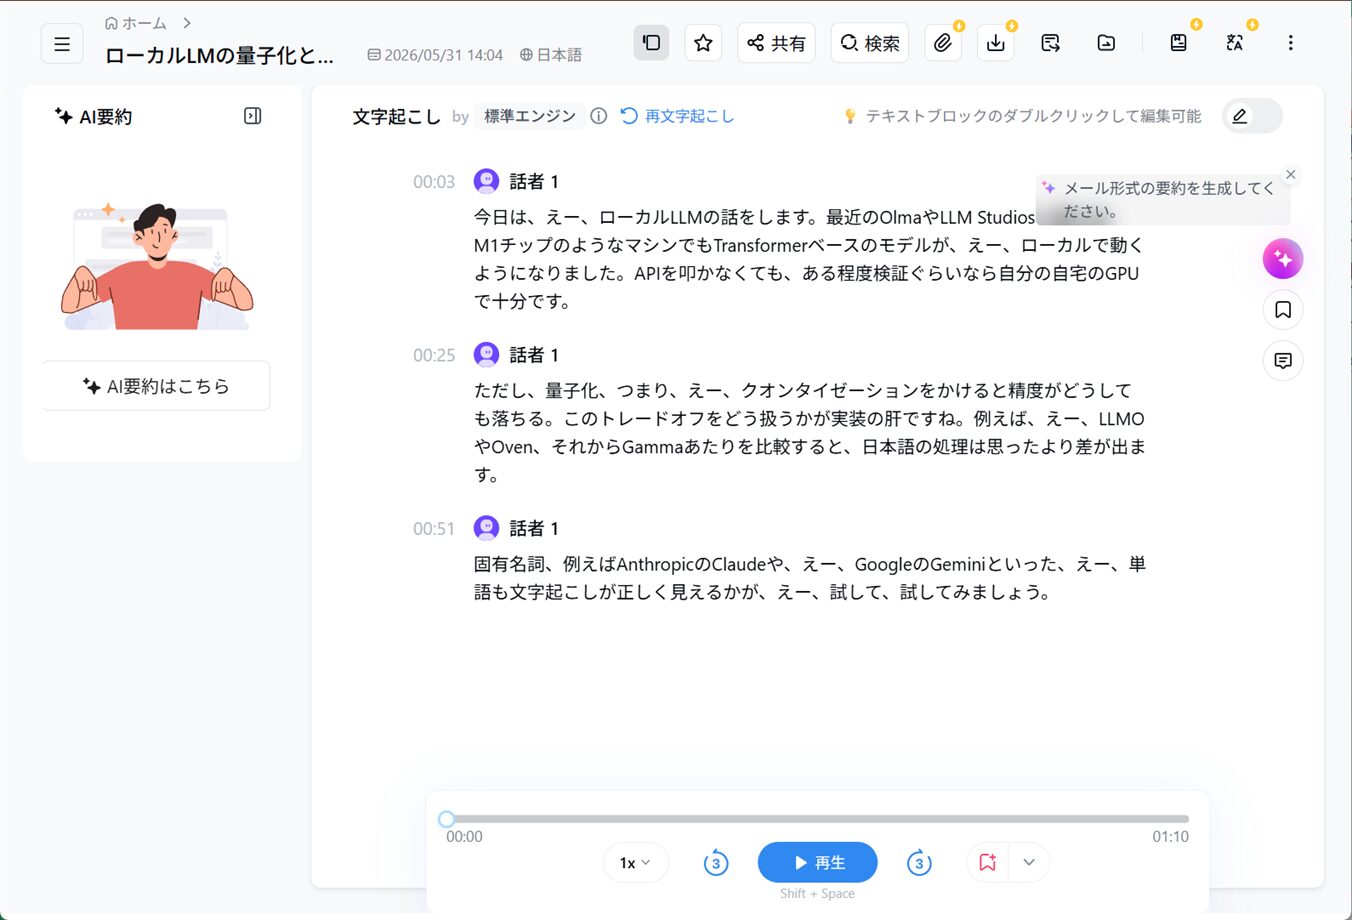Add a bookmark flag at current time
The height and width of the screenshot is (920, 1352).
tap(988, 862)
